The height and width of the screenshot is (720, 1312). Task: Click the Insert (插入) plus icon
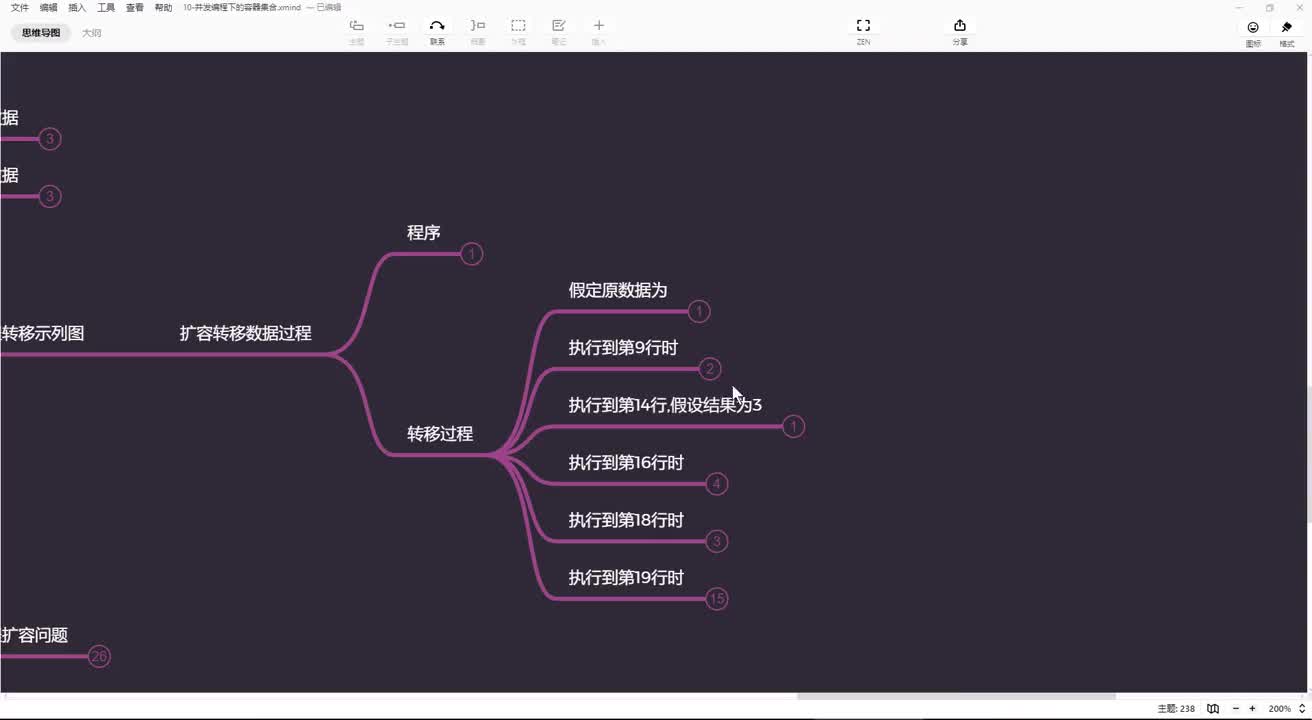599,26
